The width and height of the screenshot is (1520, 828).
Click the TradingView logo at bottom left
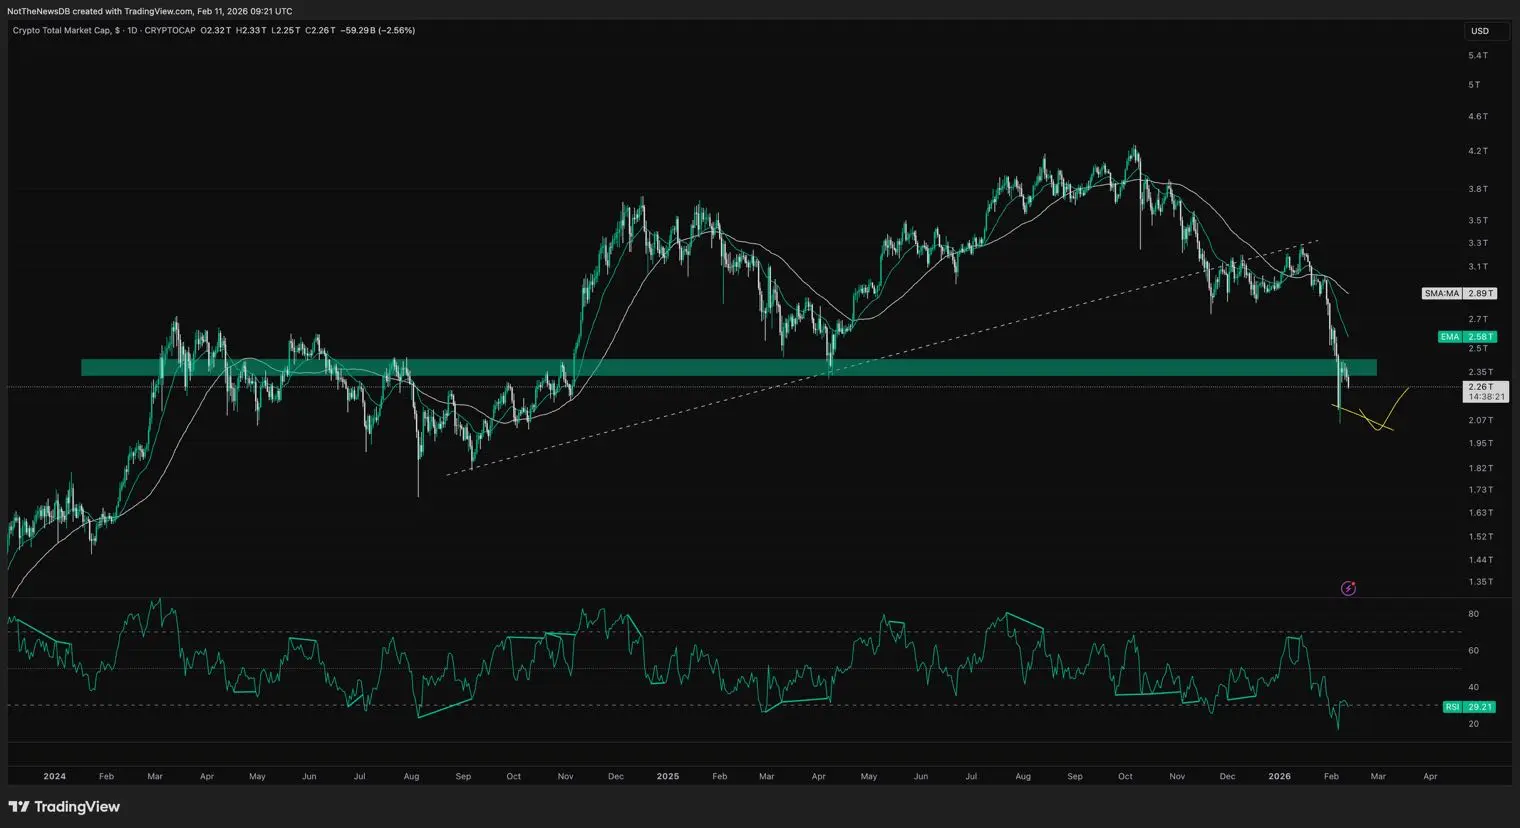click(x=64, y=807)
